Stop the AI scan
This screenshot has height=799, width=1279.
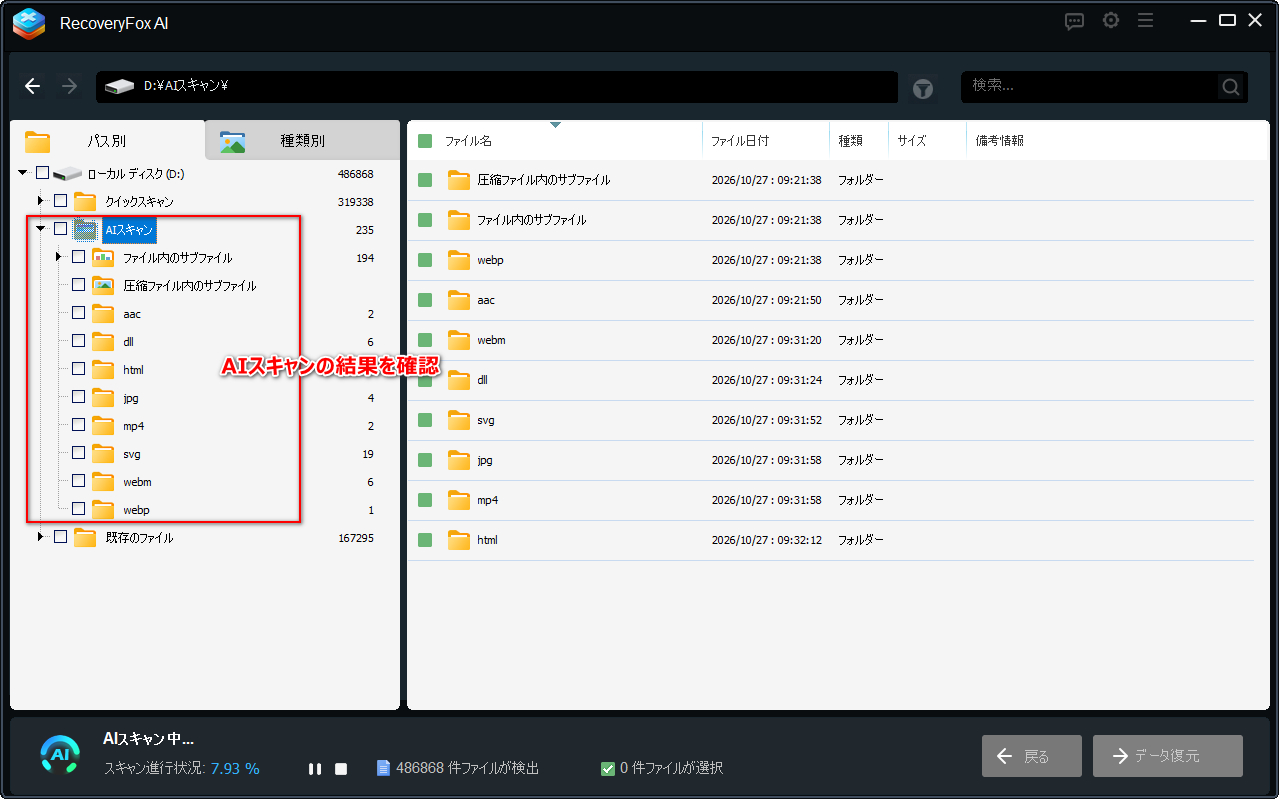(341, 769)
